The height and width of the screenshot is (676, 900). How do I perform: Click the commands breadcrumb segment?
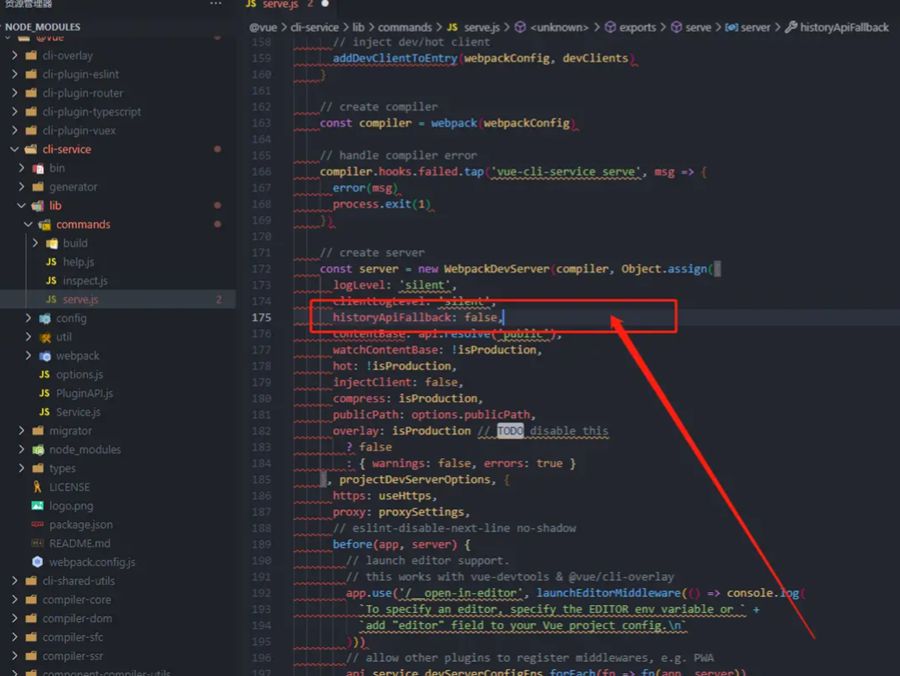click(x=404, y=28)
